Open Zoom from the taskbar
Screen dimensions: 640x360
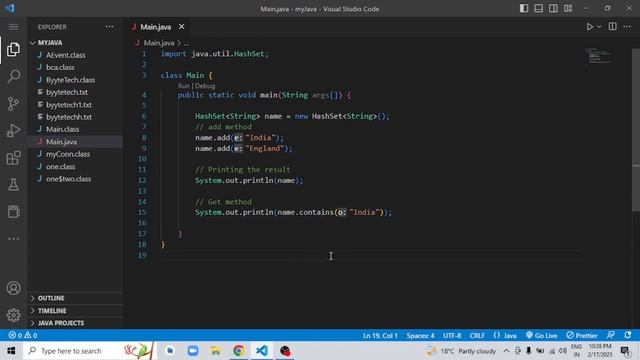pos(193,351)
